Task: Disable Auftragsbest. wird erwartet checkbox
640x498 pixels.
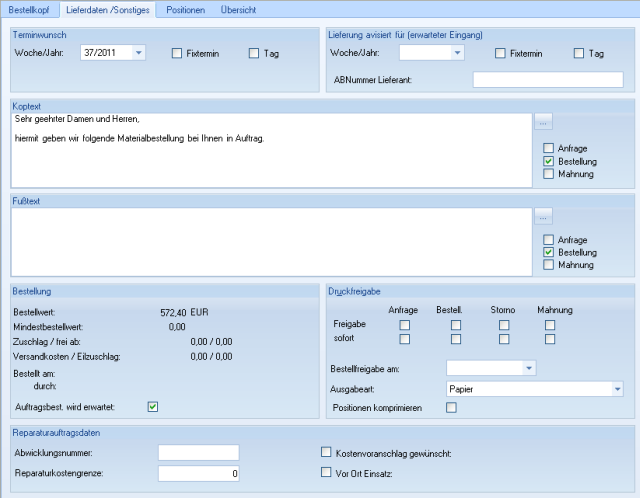Action: pos(153,406)
